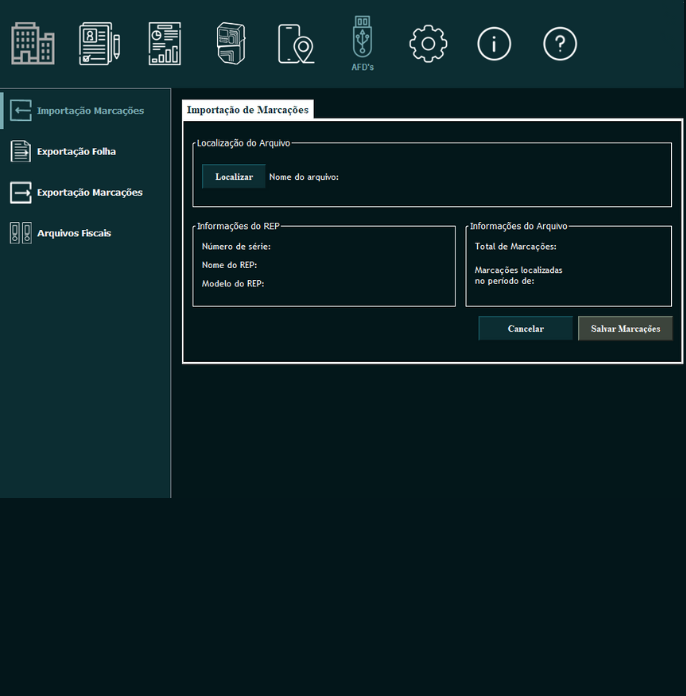Screen dimensions: 686x696
Task: Click the Modelo do REP label
Action: coord(233,284)
